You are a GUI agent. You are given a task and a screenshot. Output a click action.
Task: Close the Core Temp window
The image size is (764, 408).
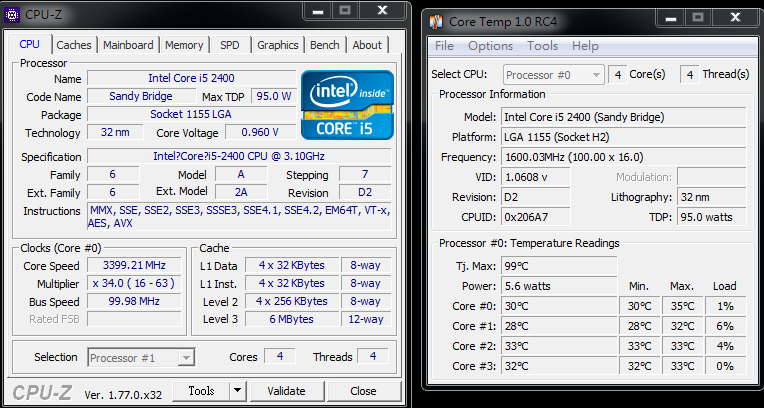tap(735, 18)
